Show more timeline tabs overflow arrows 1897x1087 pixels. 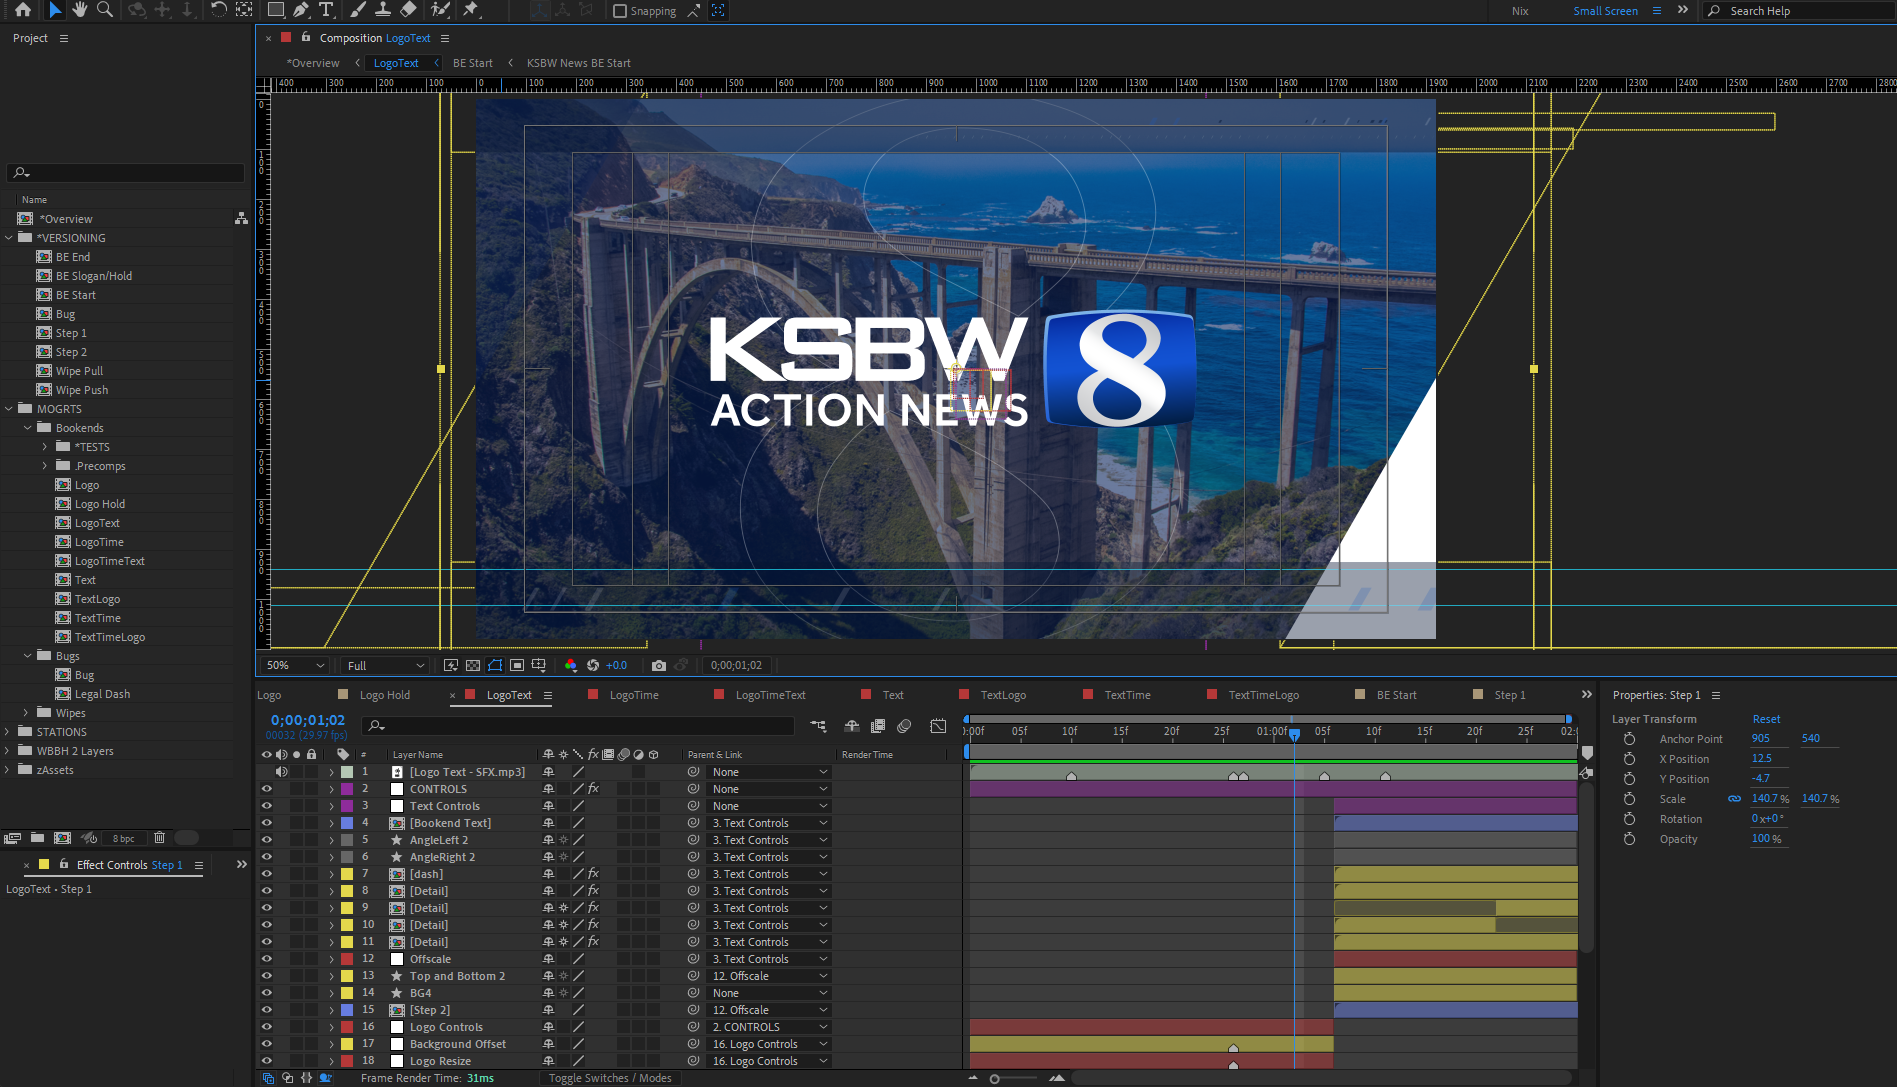click(1586, 694)
